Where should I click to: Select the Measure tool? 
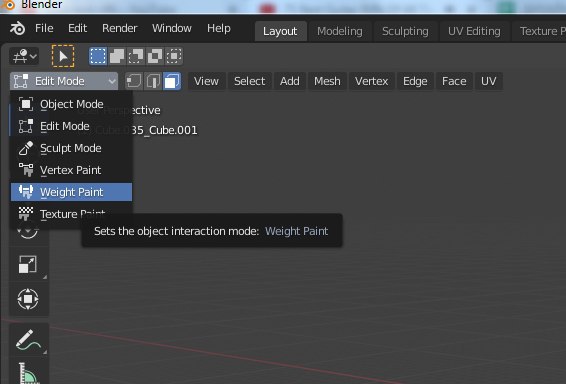coord(28,372)
